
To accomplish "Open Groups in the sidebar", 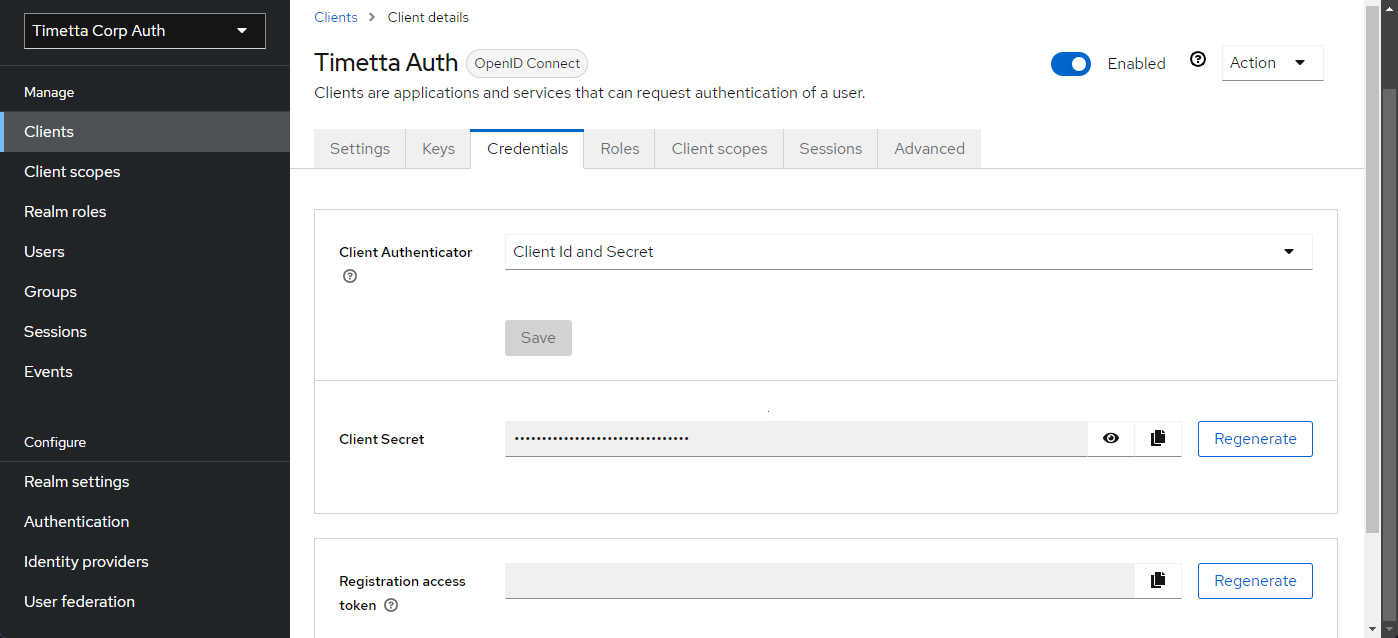I will (x=145, y=292).
